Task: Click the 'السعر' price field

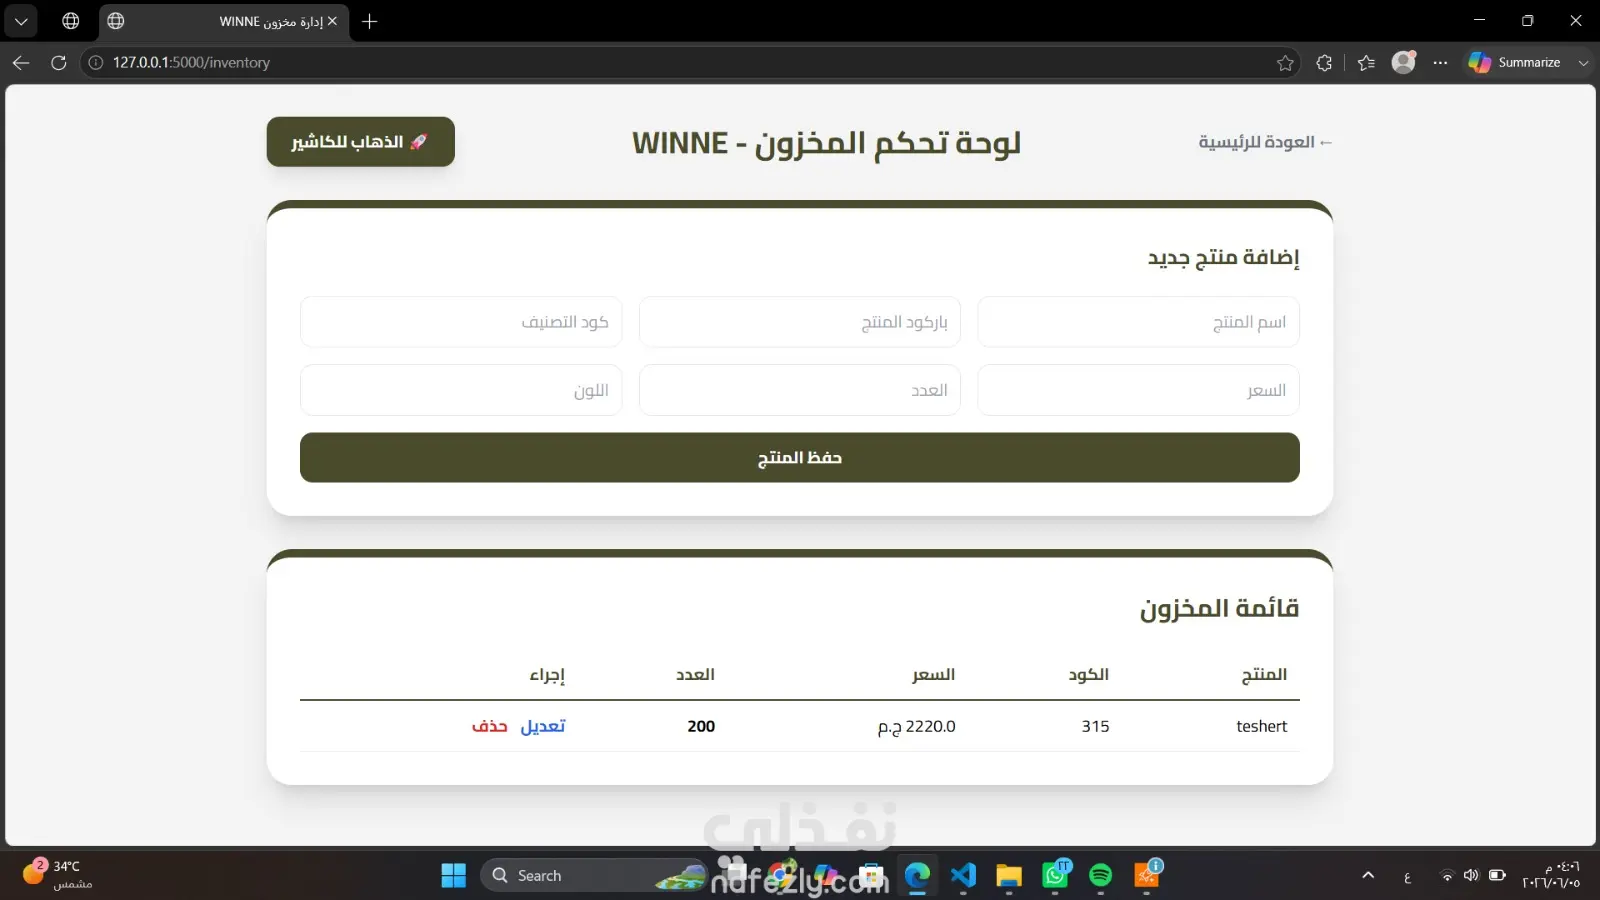Action: (1139, 390)
